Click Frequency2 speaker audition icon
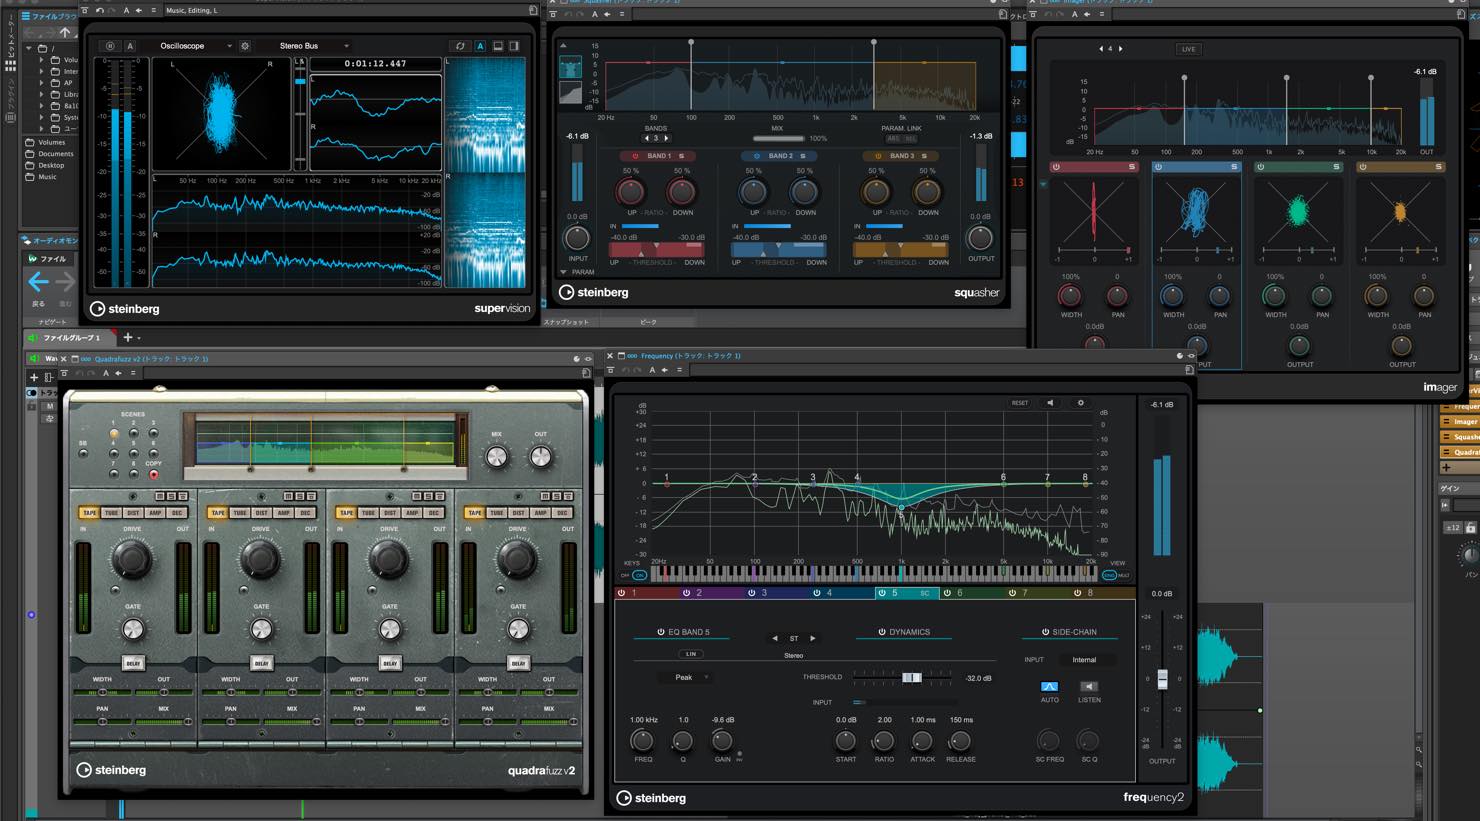The width and height of the screenshot is (1480, 821). pyautogui.click(x=1050, y=403)
